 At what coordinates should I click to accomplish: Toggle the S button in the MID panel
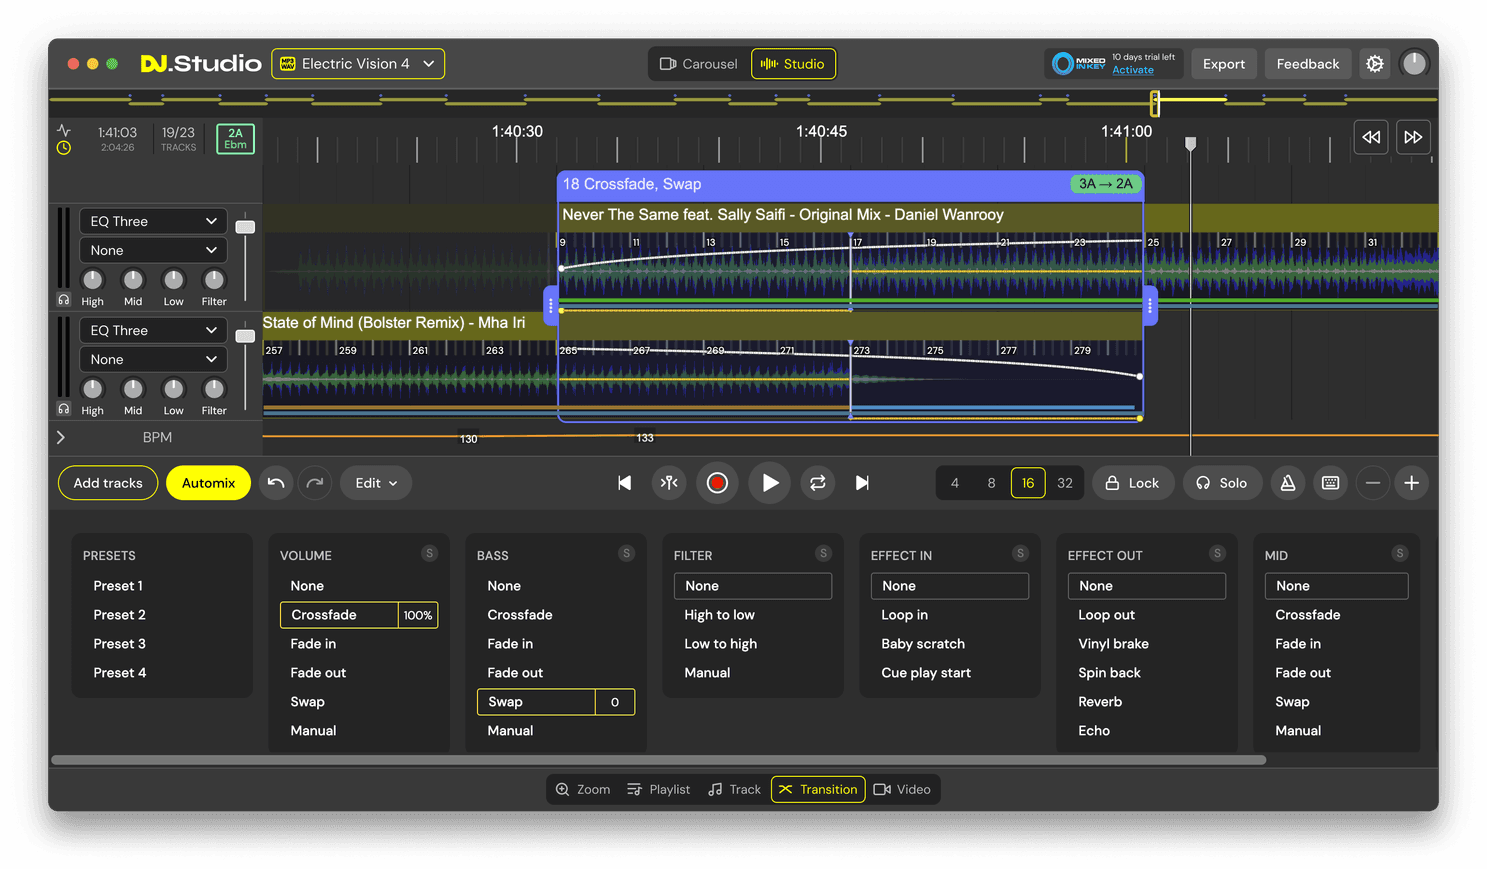pos(1400,554)
